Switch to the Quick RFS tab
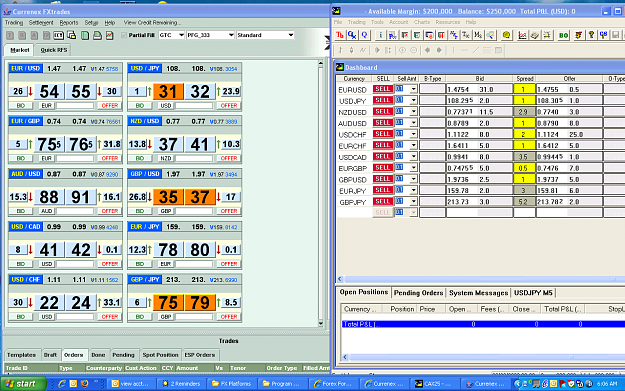 (54, 50)
